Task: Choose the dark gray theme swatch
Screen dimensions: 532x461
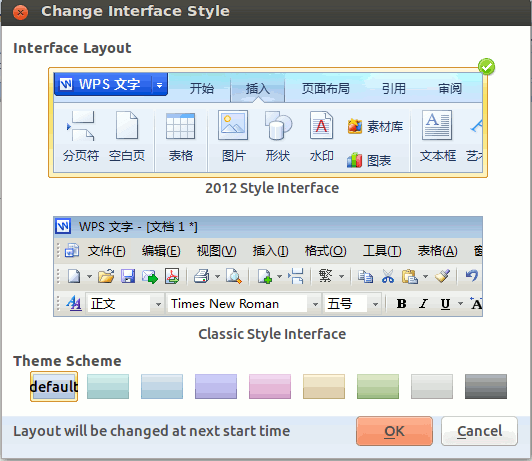Action: 486,386
